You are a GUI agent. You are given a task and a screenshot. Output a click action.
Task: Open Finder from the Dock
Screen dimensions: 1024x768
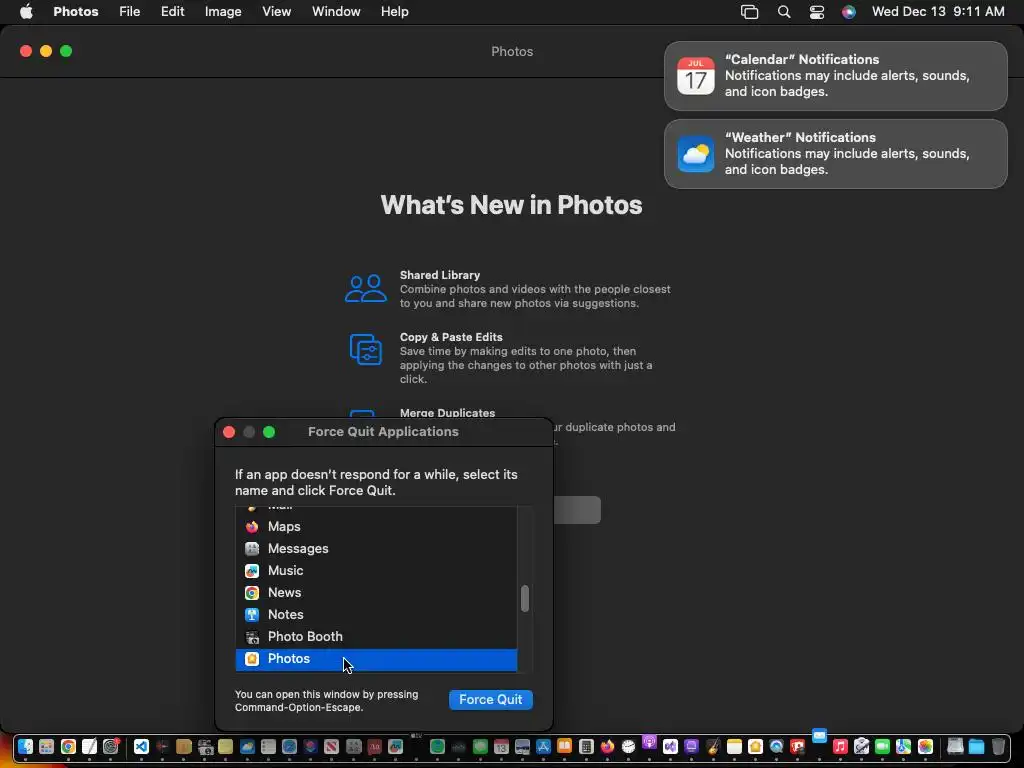(x=25, y=746)
